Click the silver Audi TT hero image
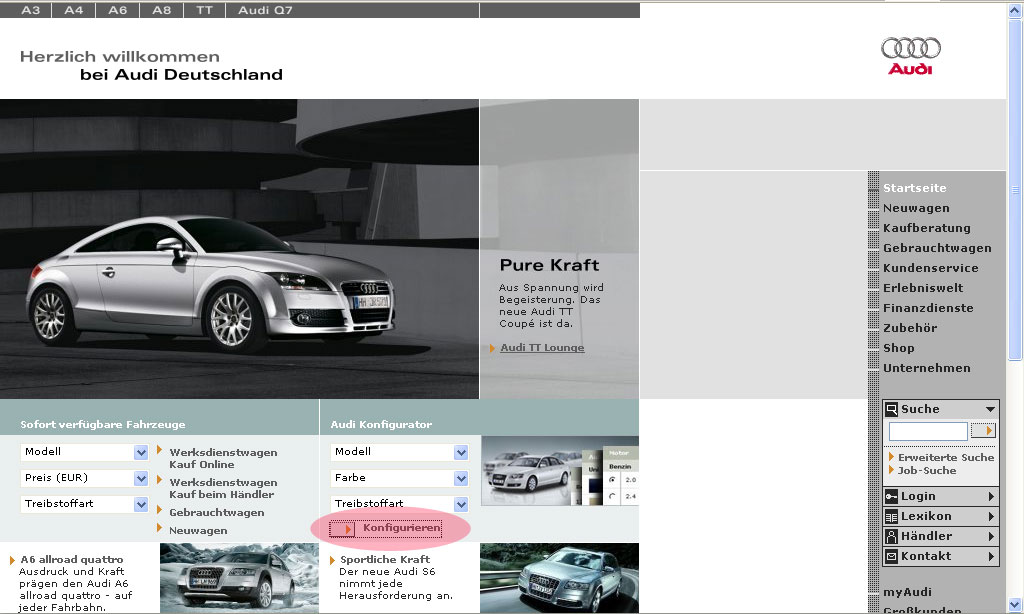This screenshot has height=614, width=1024. coord(239,249)
